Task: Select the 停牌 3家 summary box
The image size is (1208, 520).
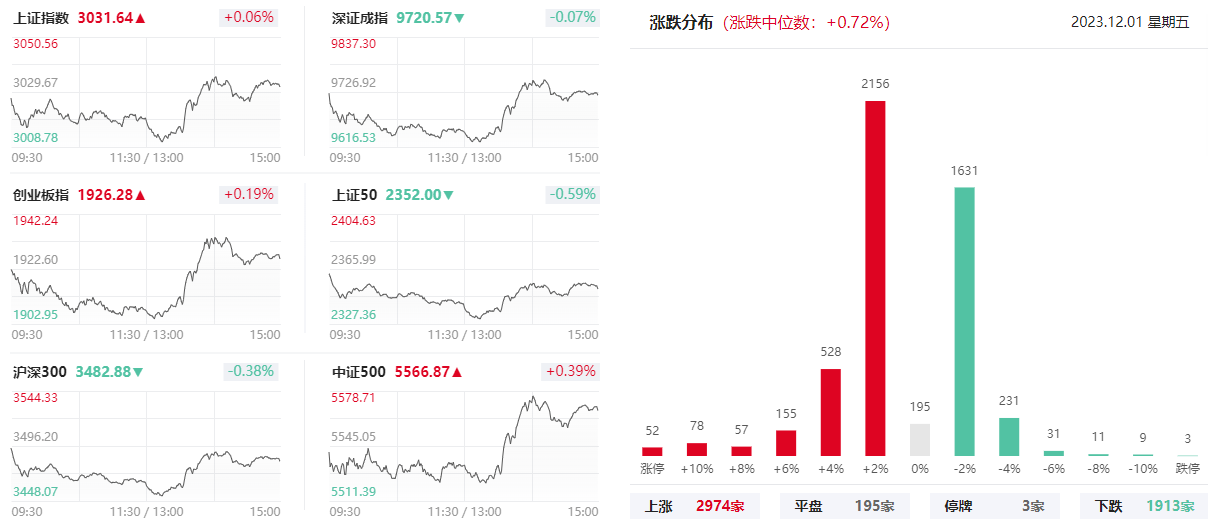Action: point(995,506)
